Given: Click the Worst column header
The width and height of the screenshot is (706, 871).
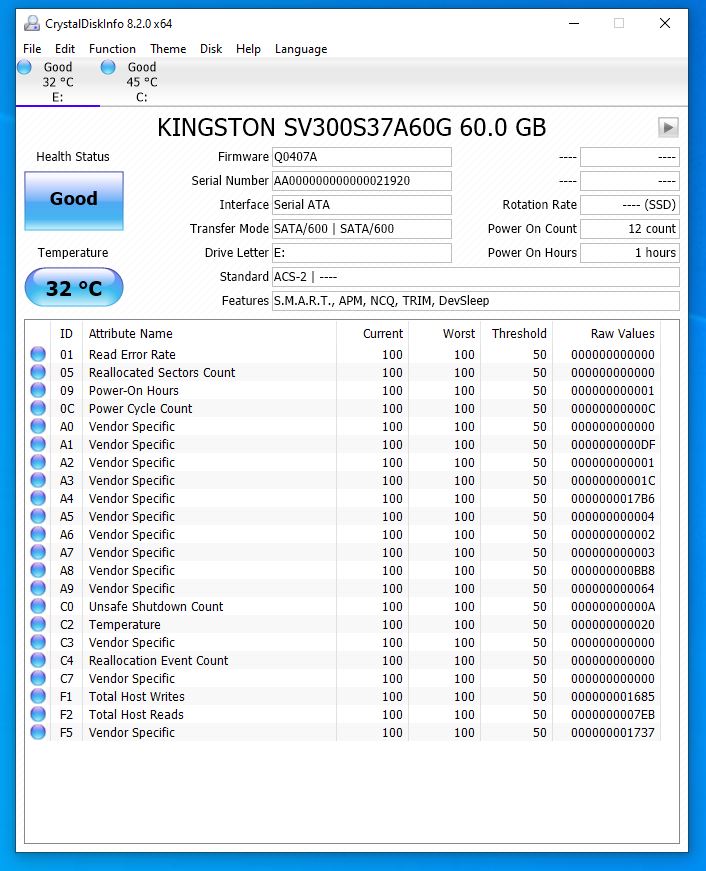Looking at the screenshot, I should (x=445, y=333).
